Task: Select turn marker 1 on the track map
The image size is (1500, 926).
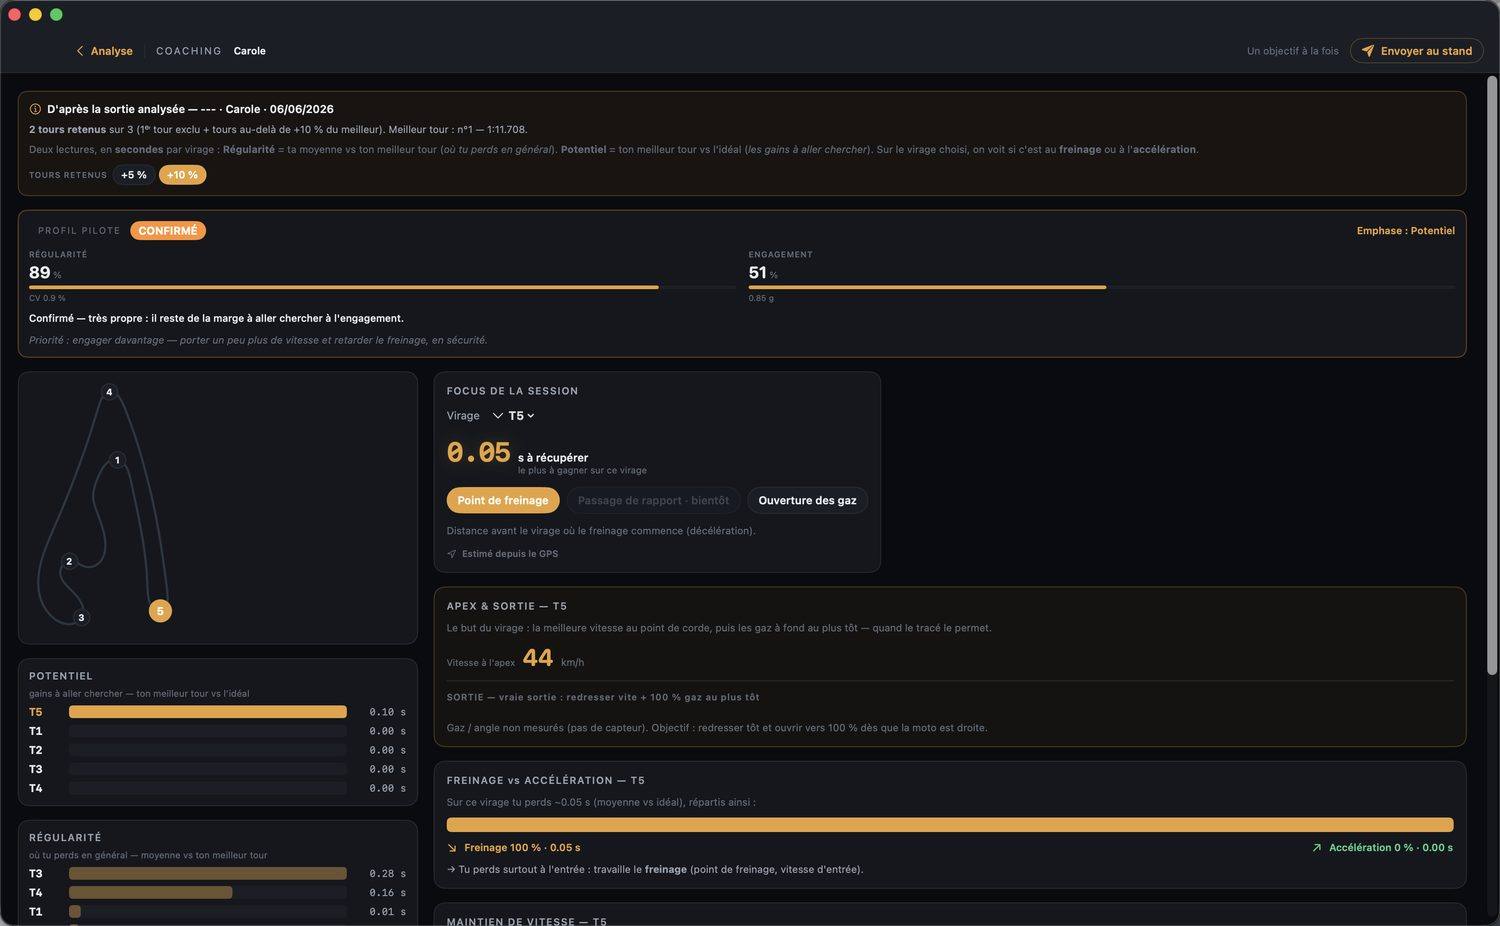Action: (x=117, y=461)
